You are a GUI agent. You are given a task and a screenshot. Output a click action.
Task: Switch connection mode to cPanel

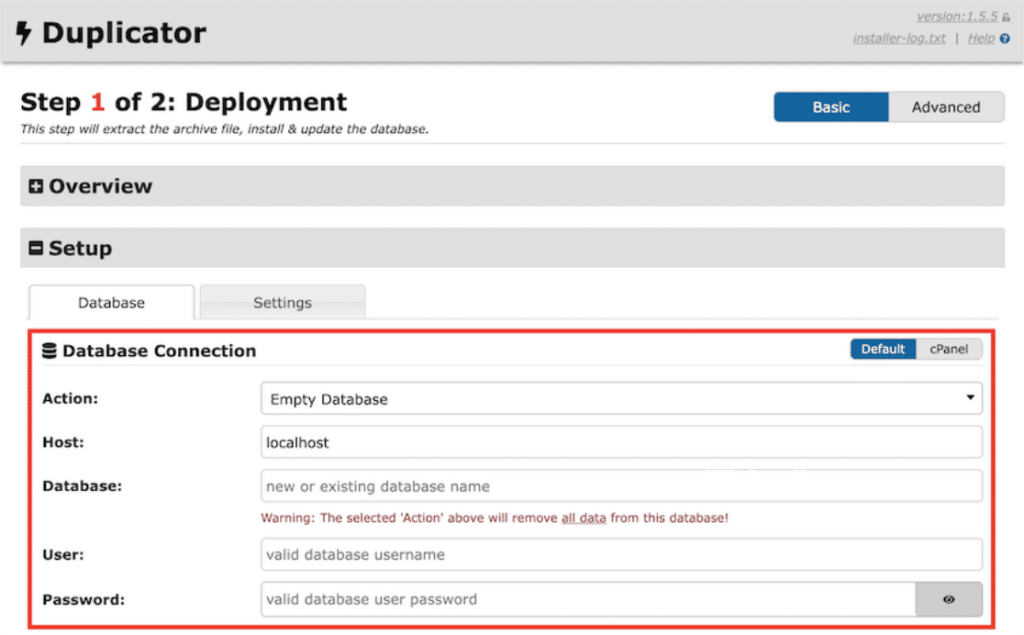click(948, 349)
